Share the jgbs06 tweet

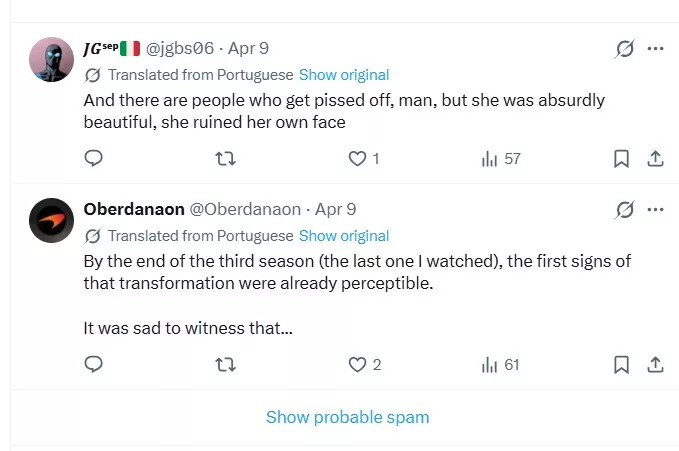click(x=656, y=158)
